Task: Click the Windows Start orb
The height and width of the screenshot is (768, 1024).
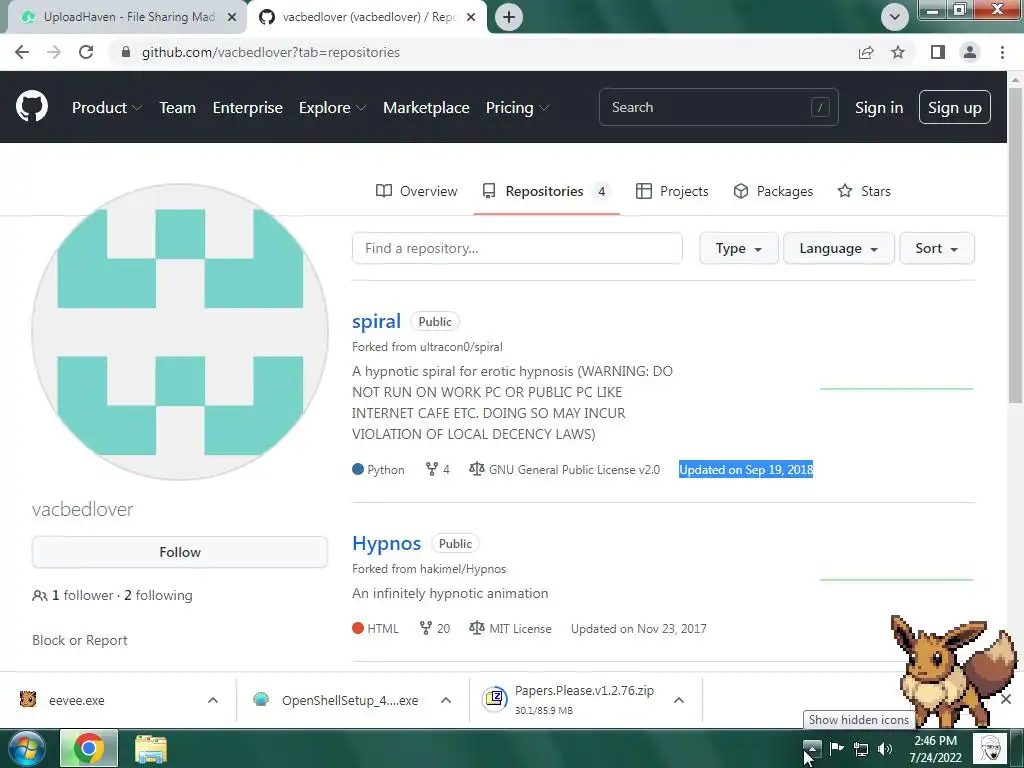Action: 27,749
